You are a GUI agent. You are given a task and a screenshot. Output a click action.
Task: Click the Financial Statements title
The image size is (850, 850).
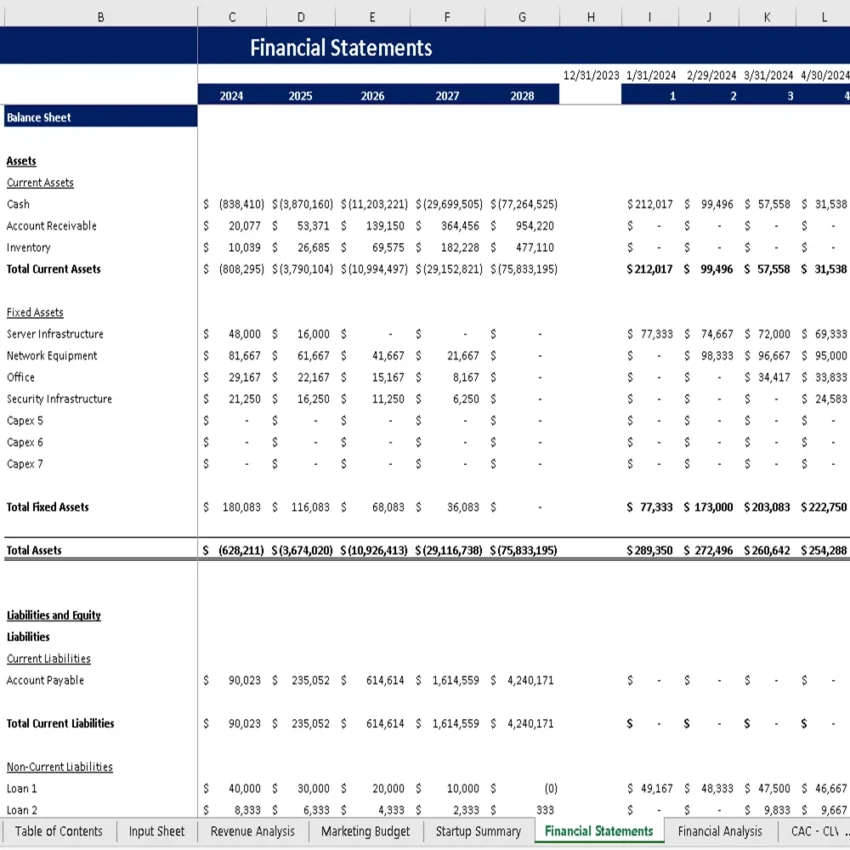pos(341,48)
